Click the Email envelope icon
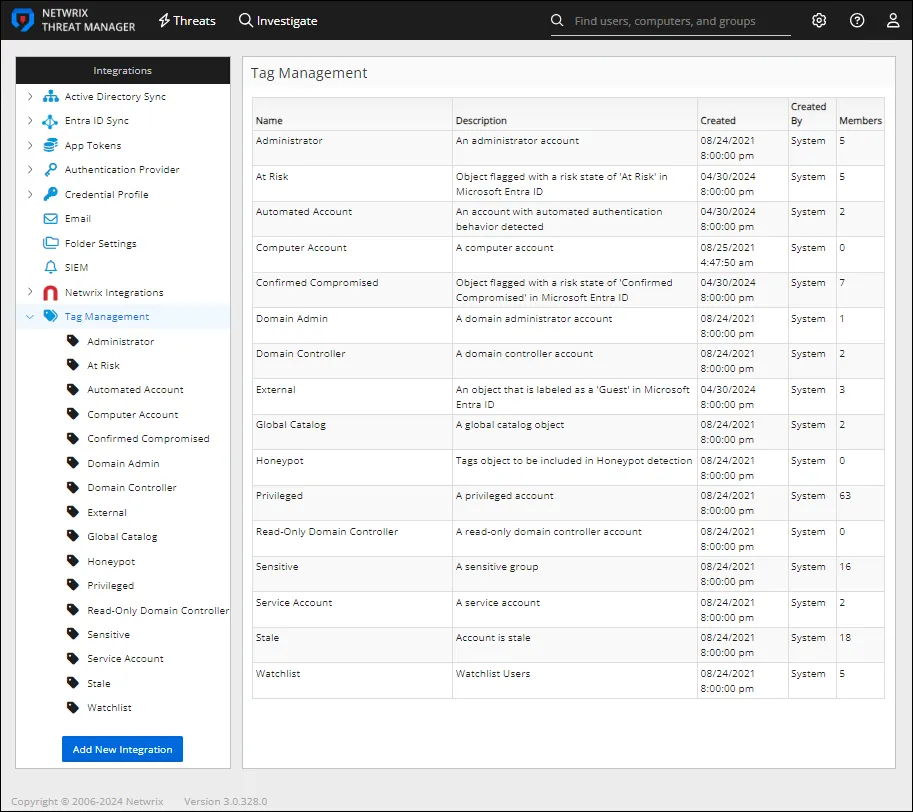Viewport: 913px width, 812px height. (x=51, y=219)
